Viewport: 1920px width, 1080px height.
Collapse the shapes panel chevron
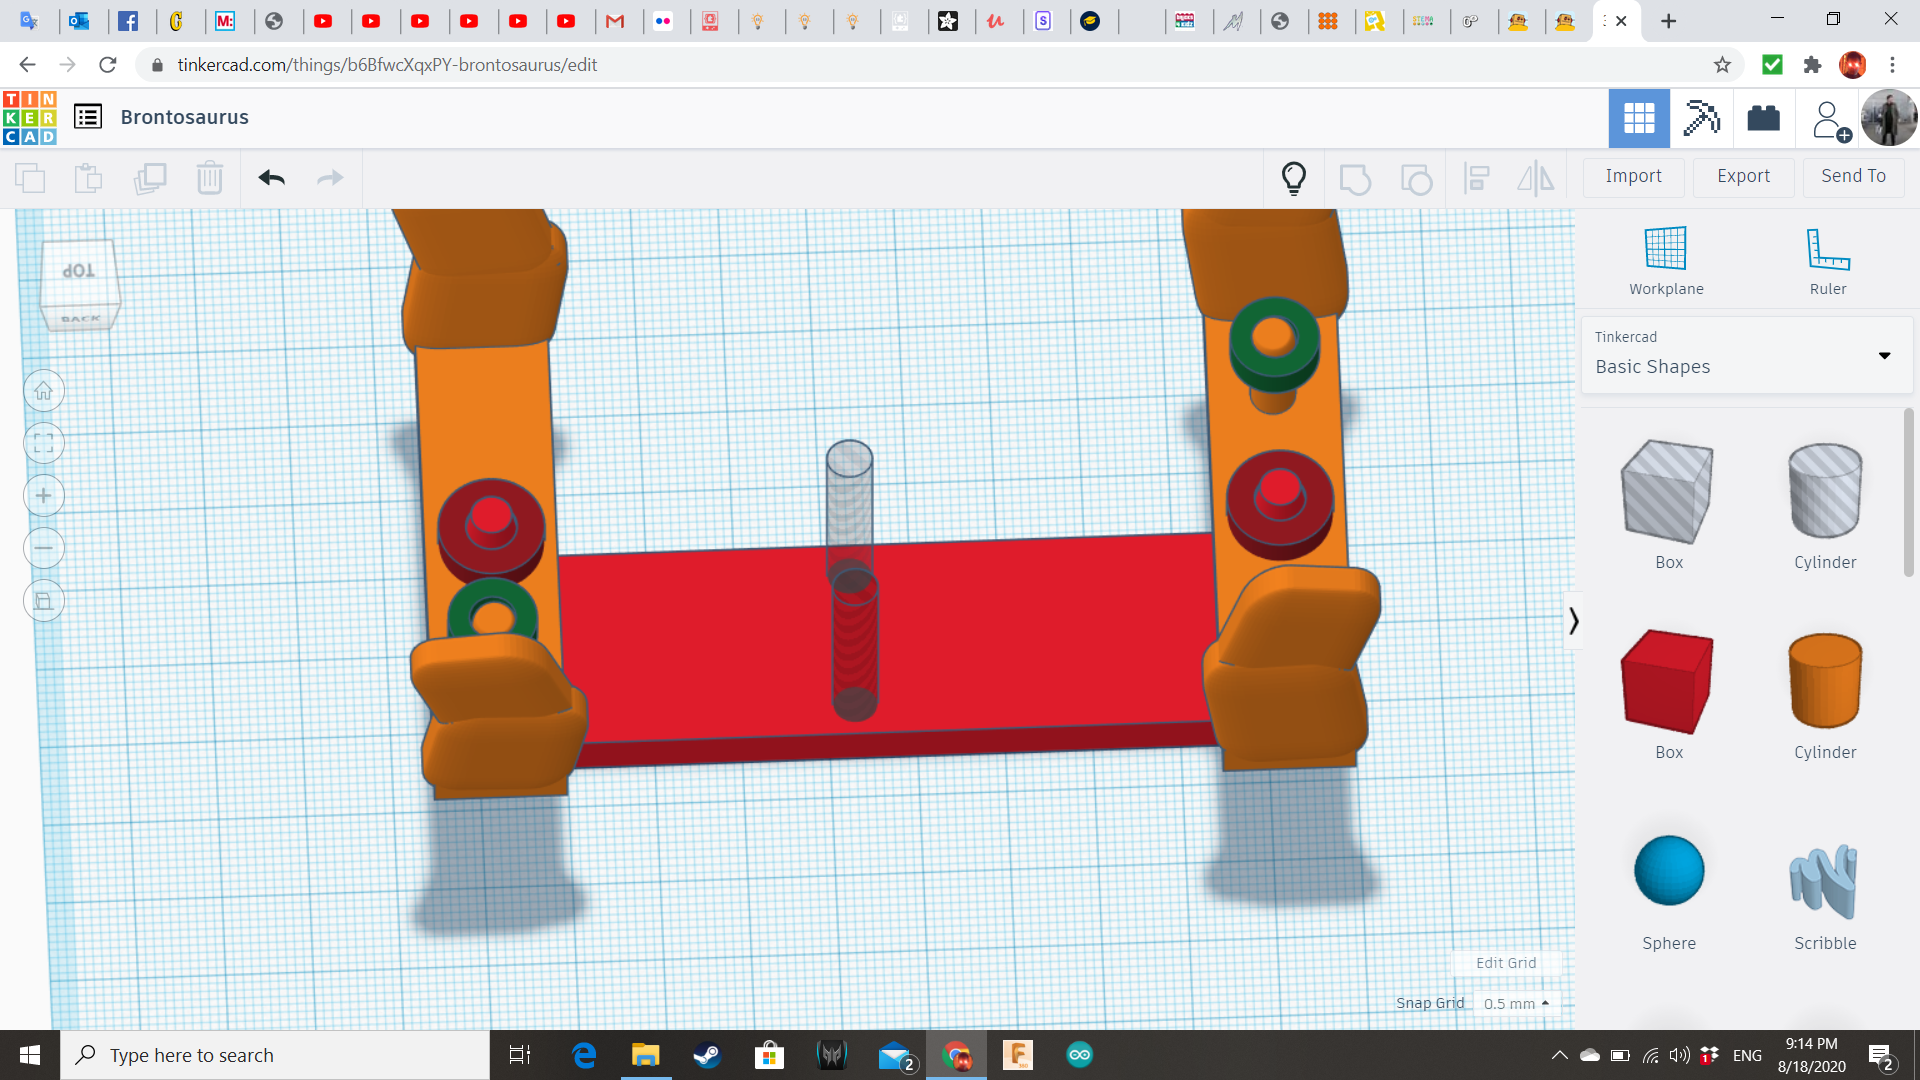click(1573, 621)
